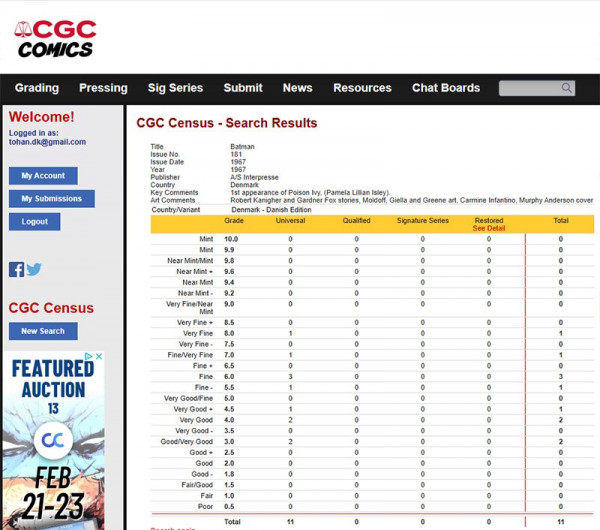Click the Universal column header

[290, 220]
